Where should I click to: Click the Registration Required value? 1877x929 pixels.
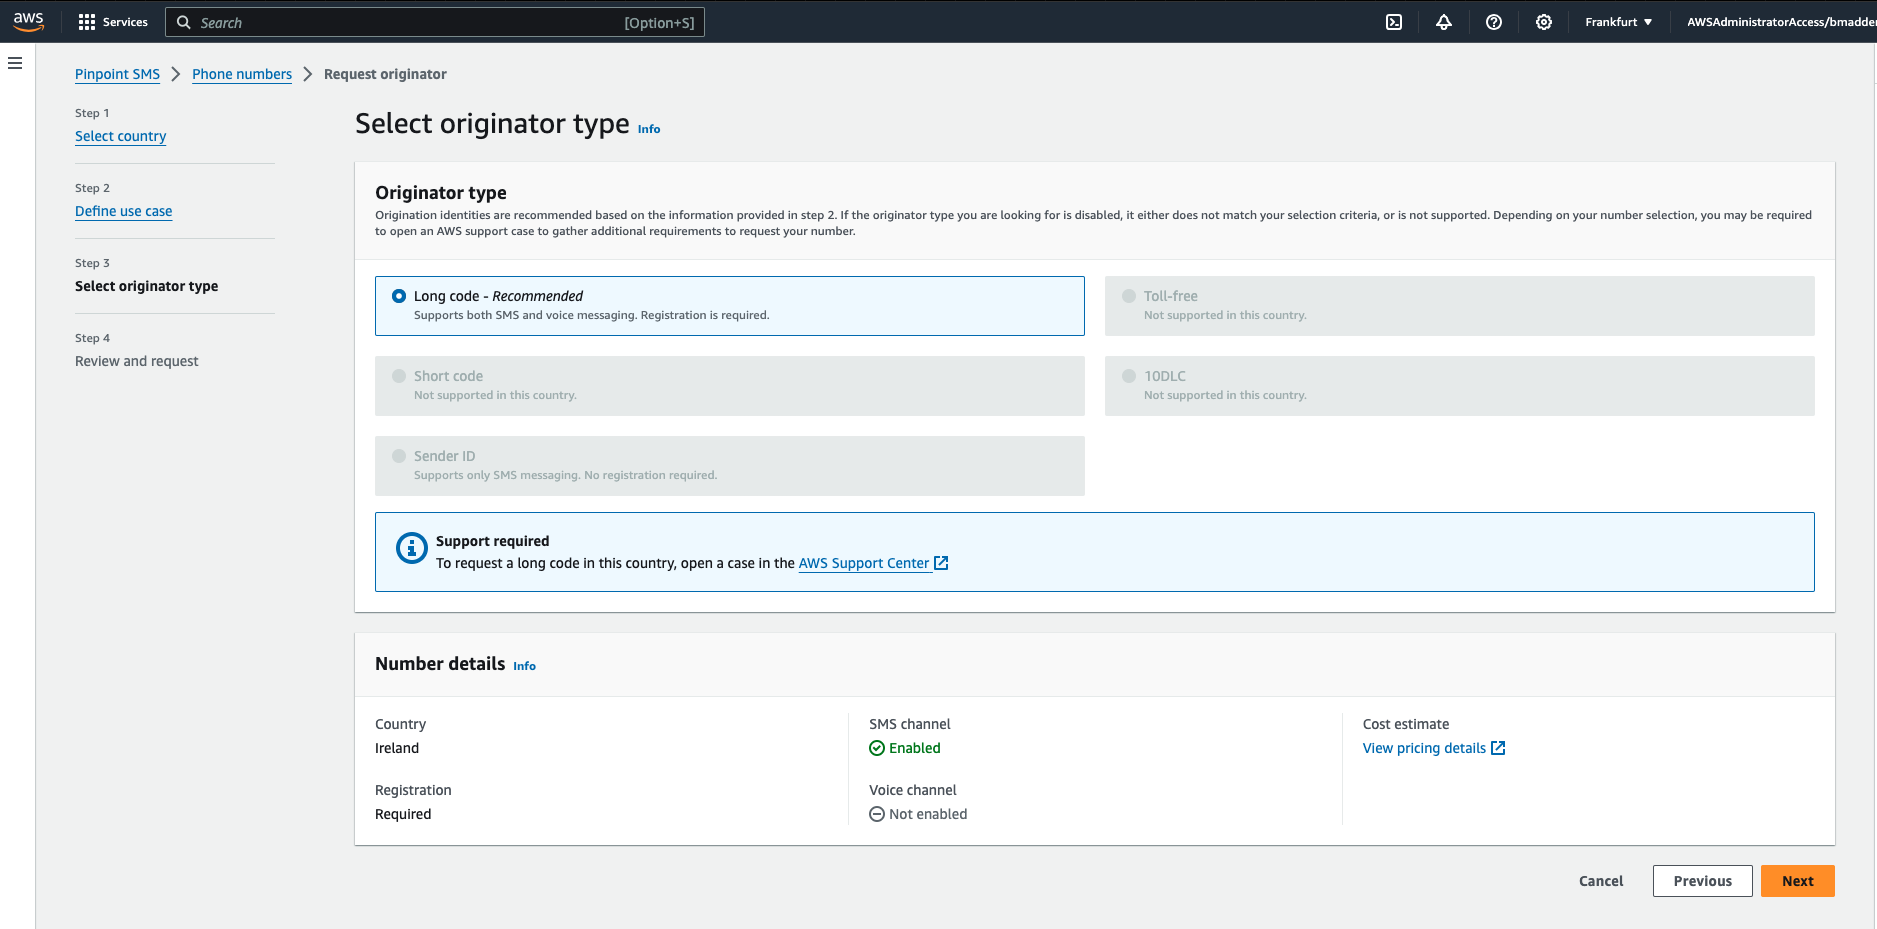tap(403, 814)
